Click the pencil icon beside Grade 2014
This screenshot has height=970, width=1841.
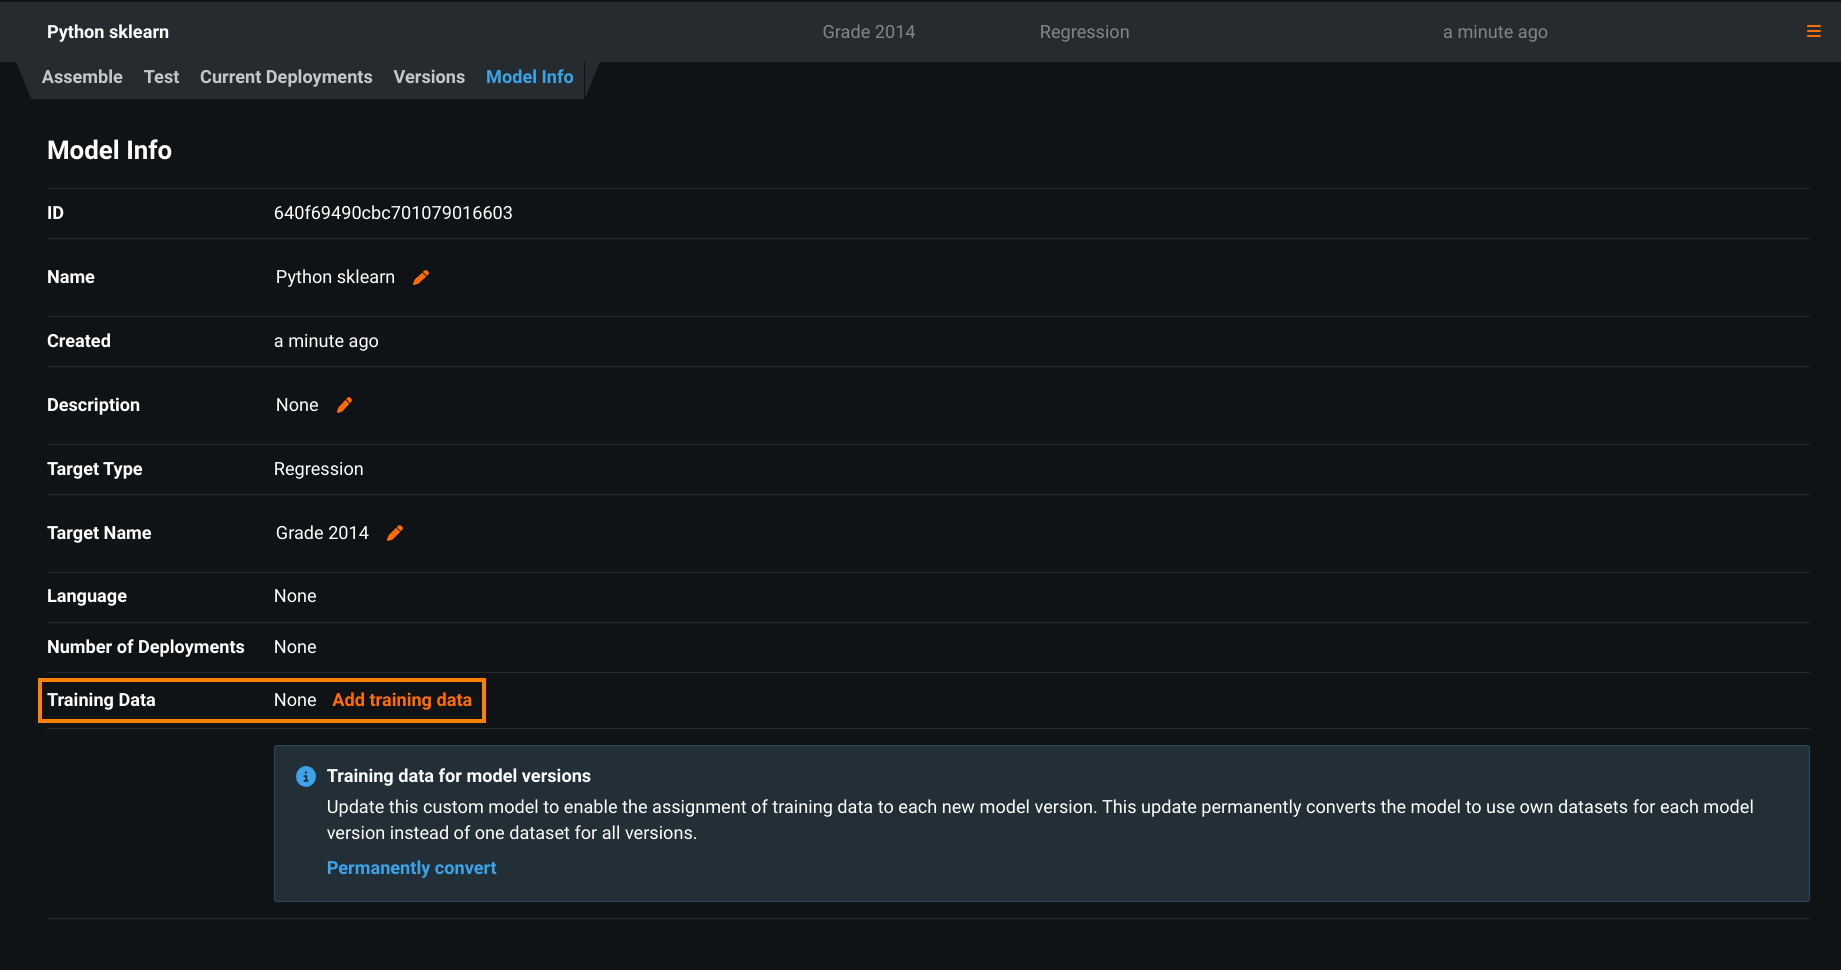click(395, 533)
